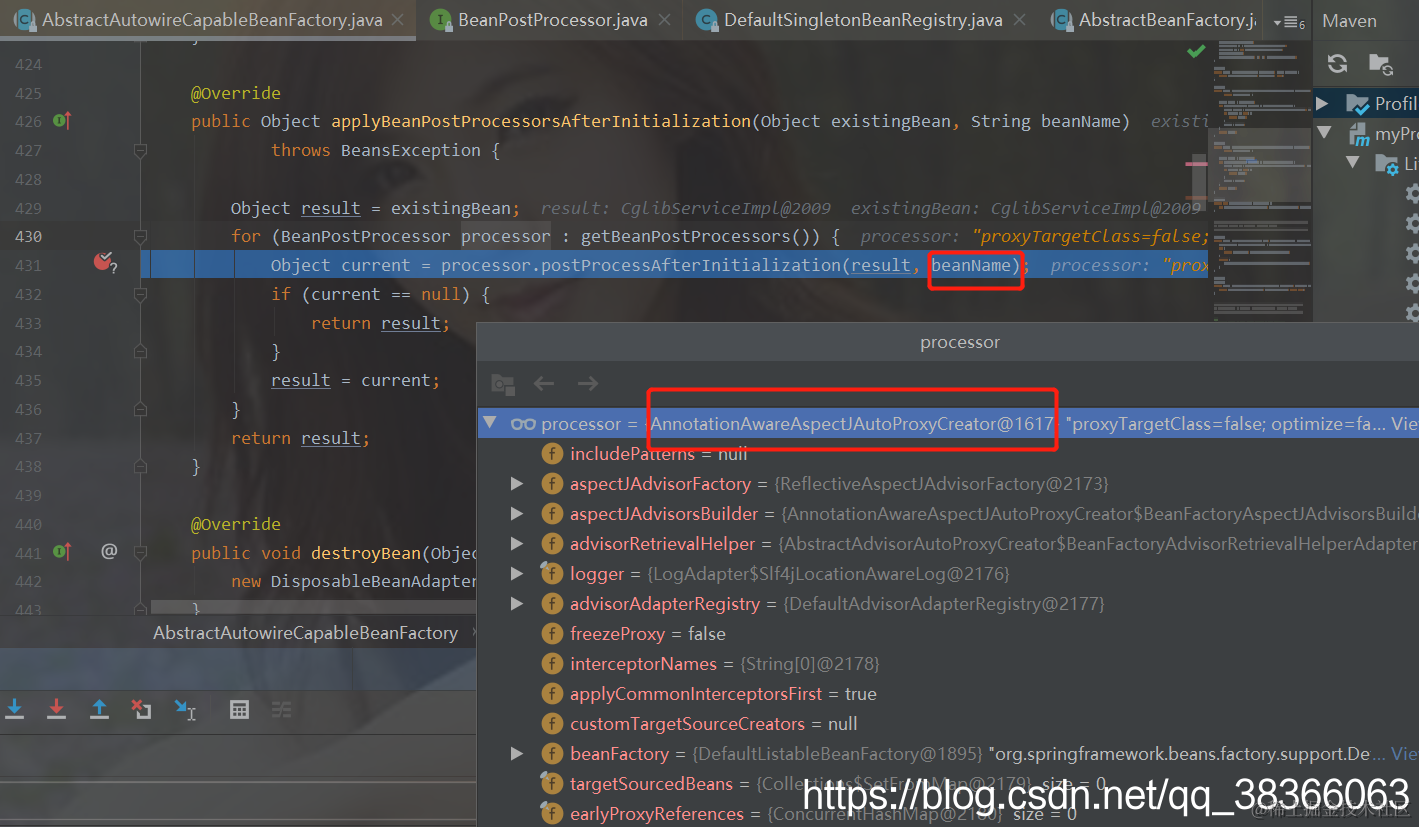Click the field icon beside includePatterns
Screen dimensions: 1419x827
tap(551, 454)
